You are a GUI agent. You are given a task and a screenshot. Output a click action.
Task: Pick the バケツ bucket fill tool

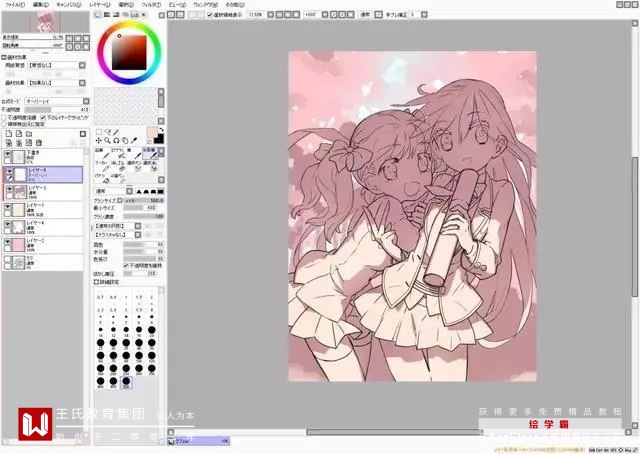pyautogui.click(x=102, y=178)
